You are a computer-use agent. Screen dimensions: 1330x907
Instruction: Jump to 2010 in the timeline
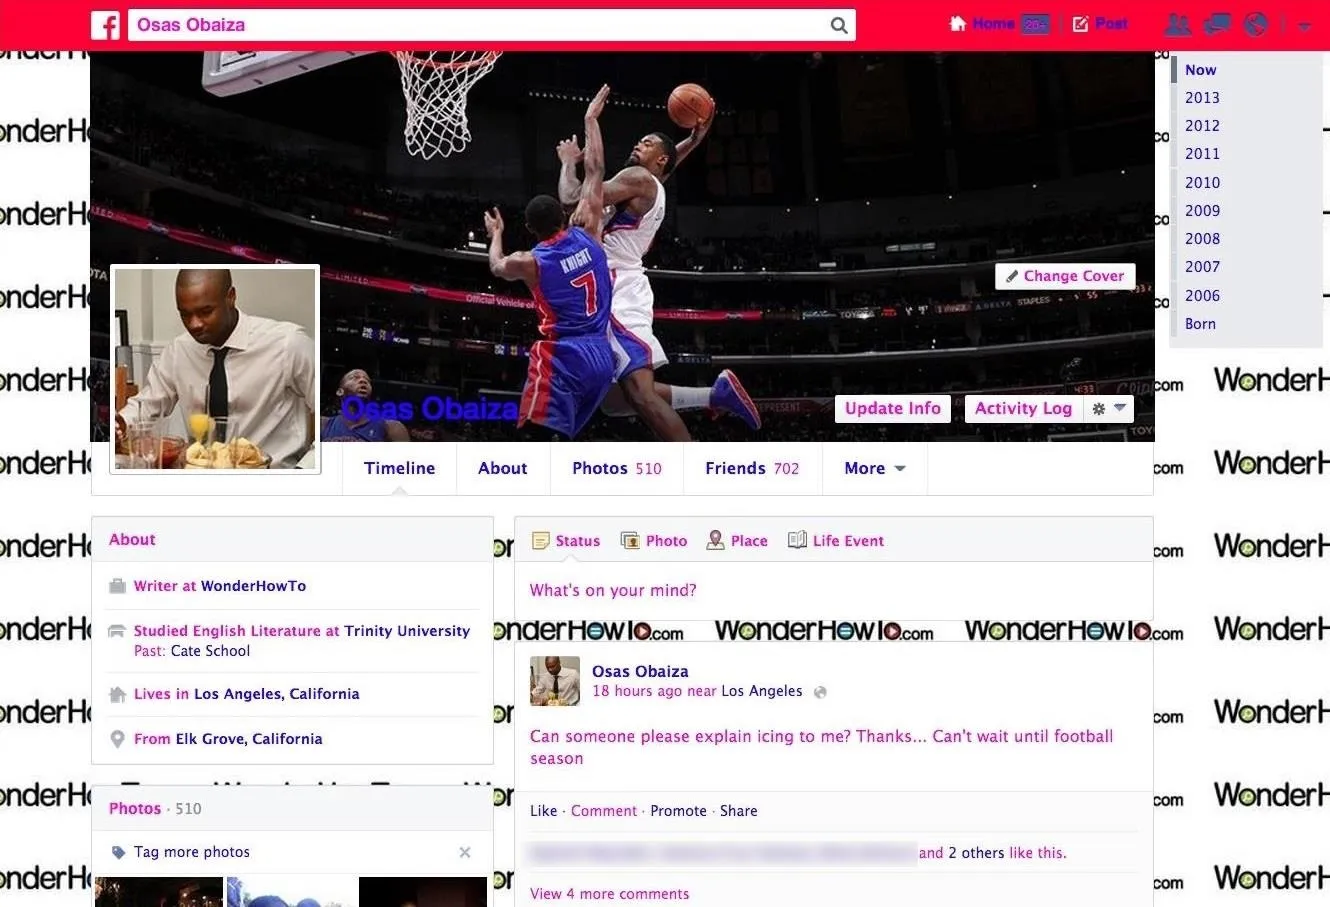pyautogui.click(x=1202, y=183)
